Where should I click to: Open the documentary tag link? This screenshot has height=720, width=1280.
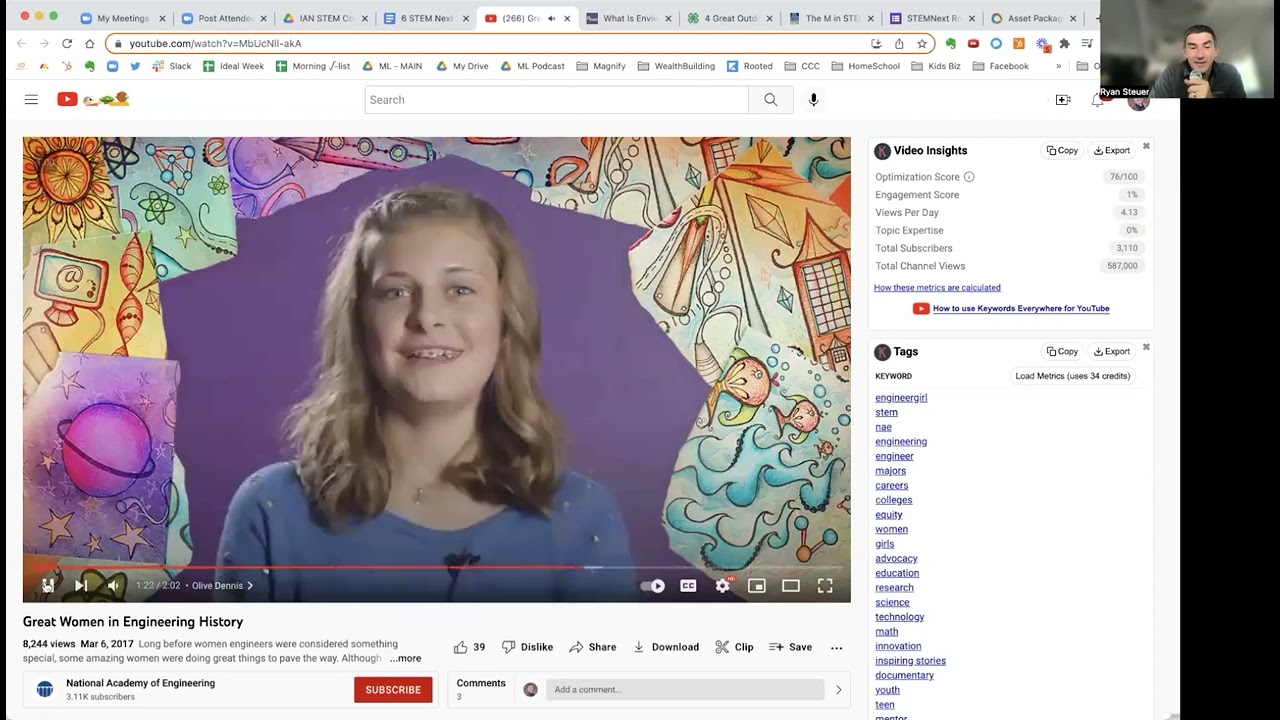(904, 675)
